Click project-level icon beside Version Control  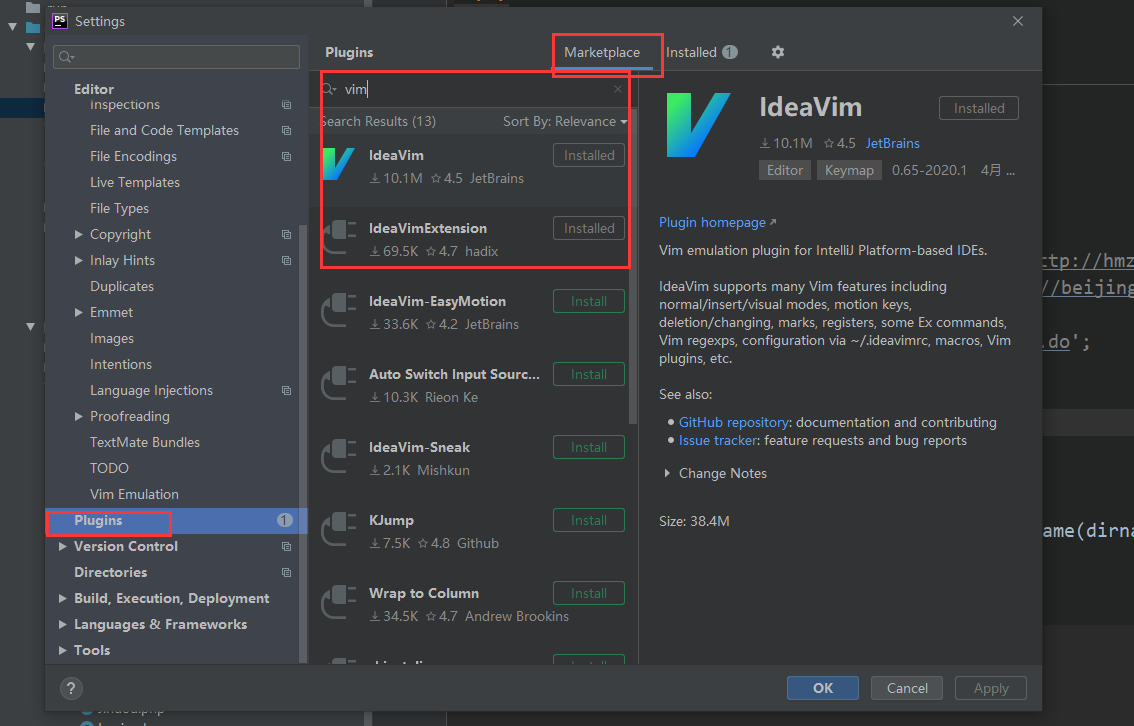pos(286,547)
